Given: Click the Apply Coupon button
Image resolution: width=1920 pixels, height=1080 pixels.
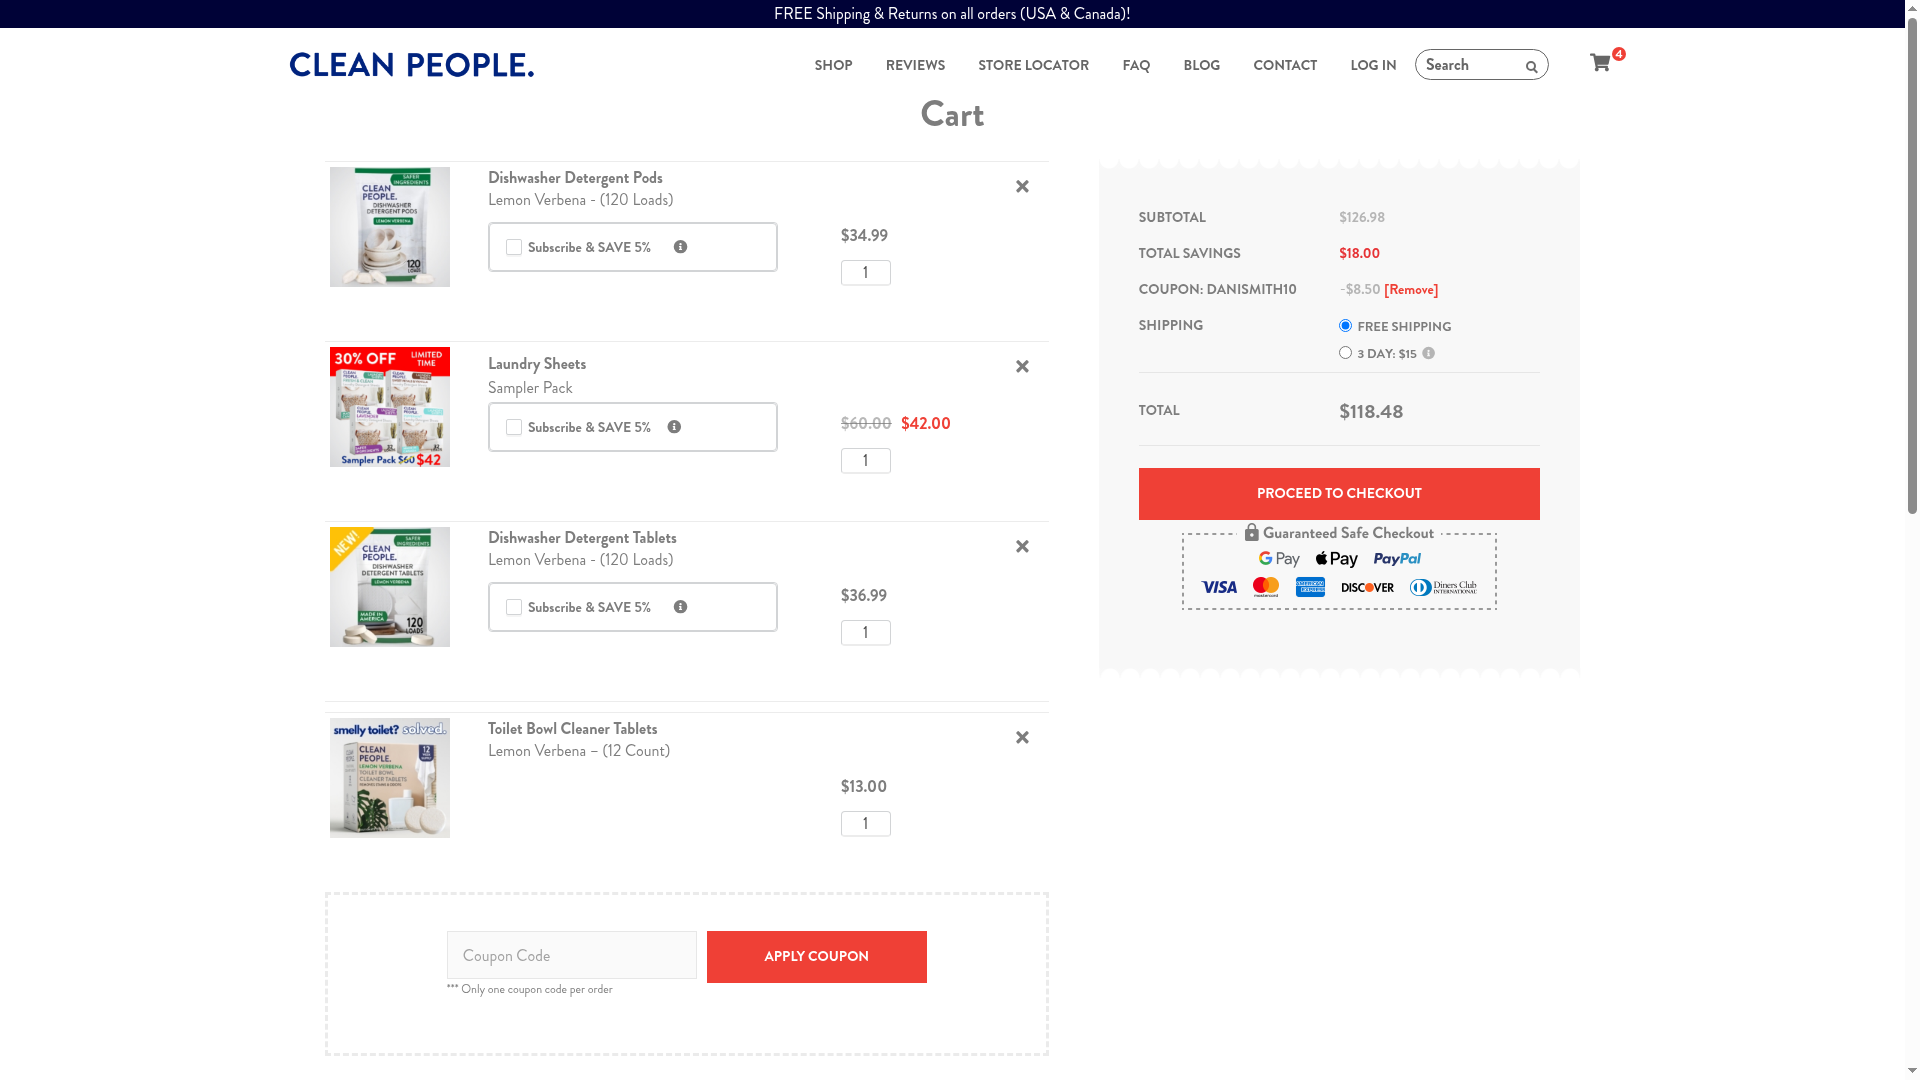Looking at the screenshot, I should point(817,957).
